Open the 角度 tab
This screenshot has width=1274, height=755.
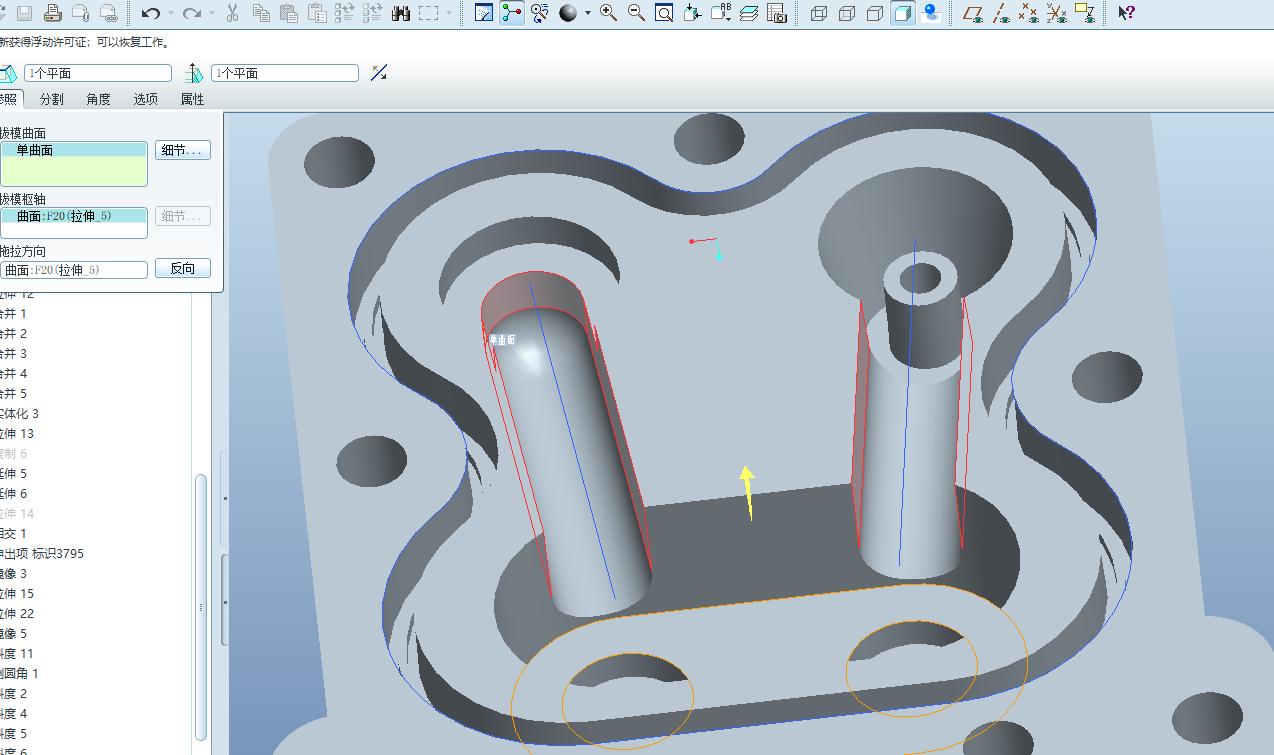click(98, 99)
